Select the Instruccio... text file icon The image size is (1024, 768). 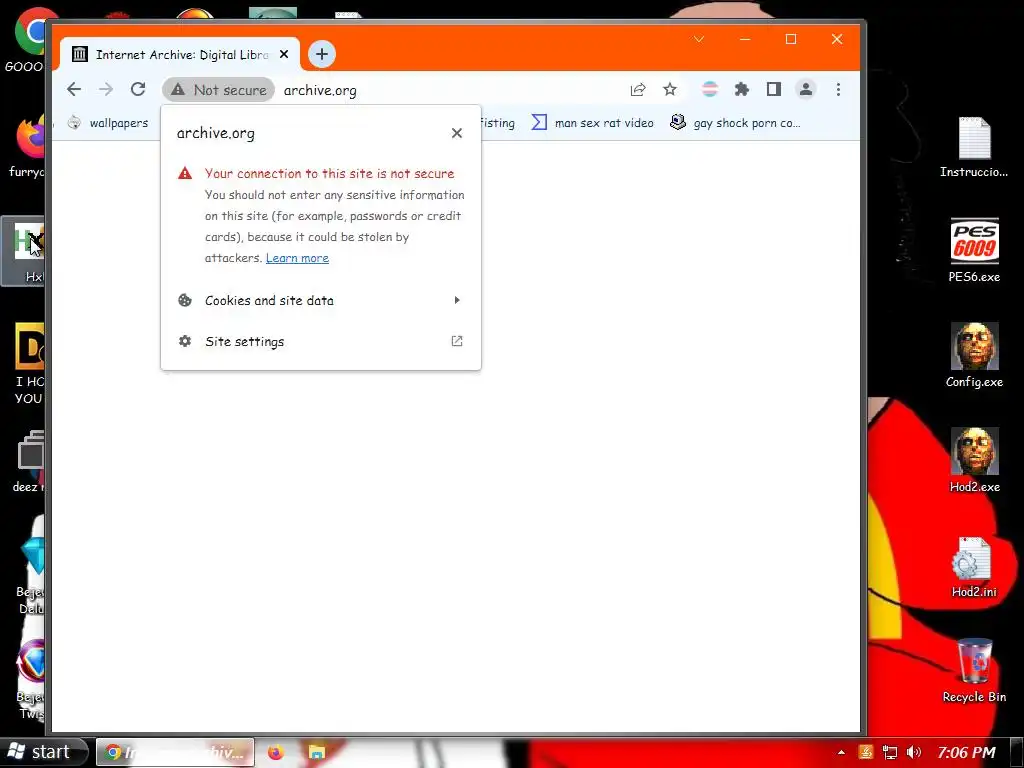(974, 147)
